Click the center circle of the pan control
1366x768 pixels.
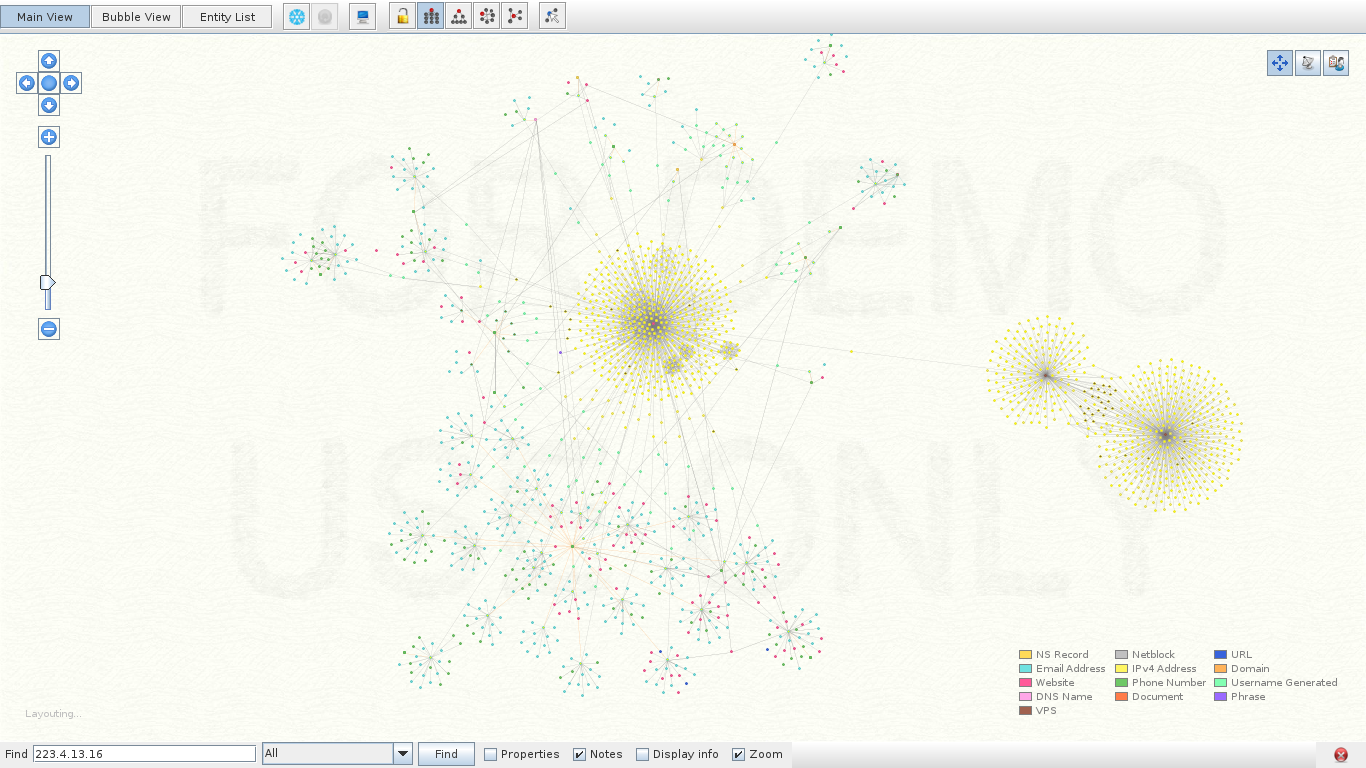pyautogui.click(x=49, y=83)
